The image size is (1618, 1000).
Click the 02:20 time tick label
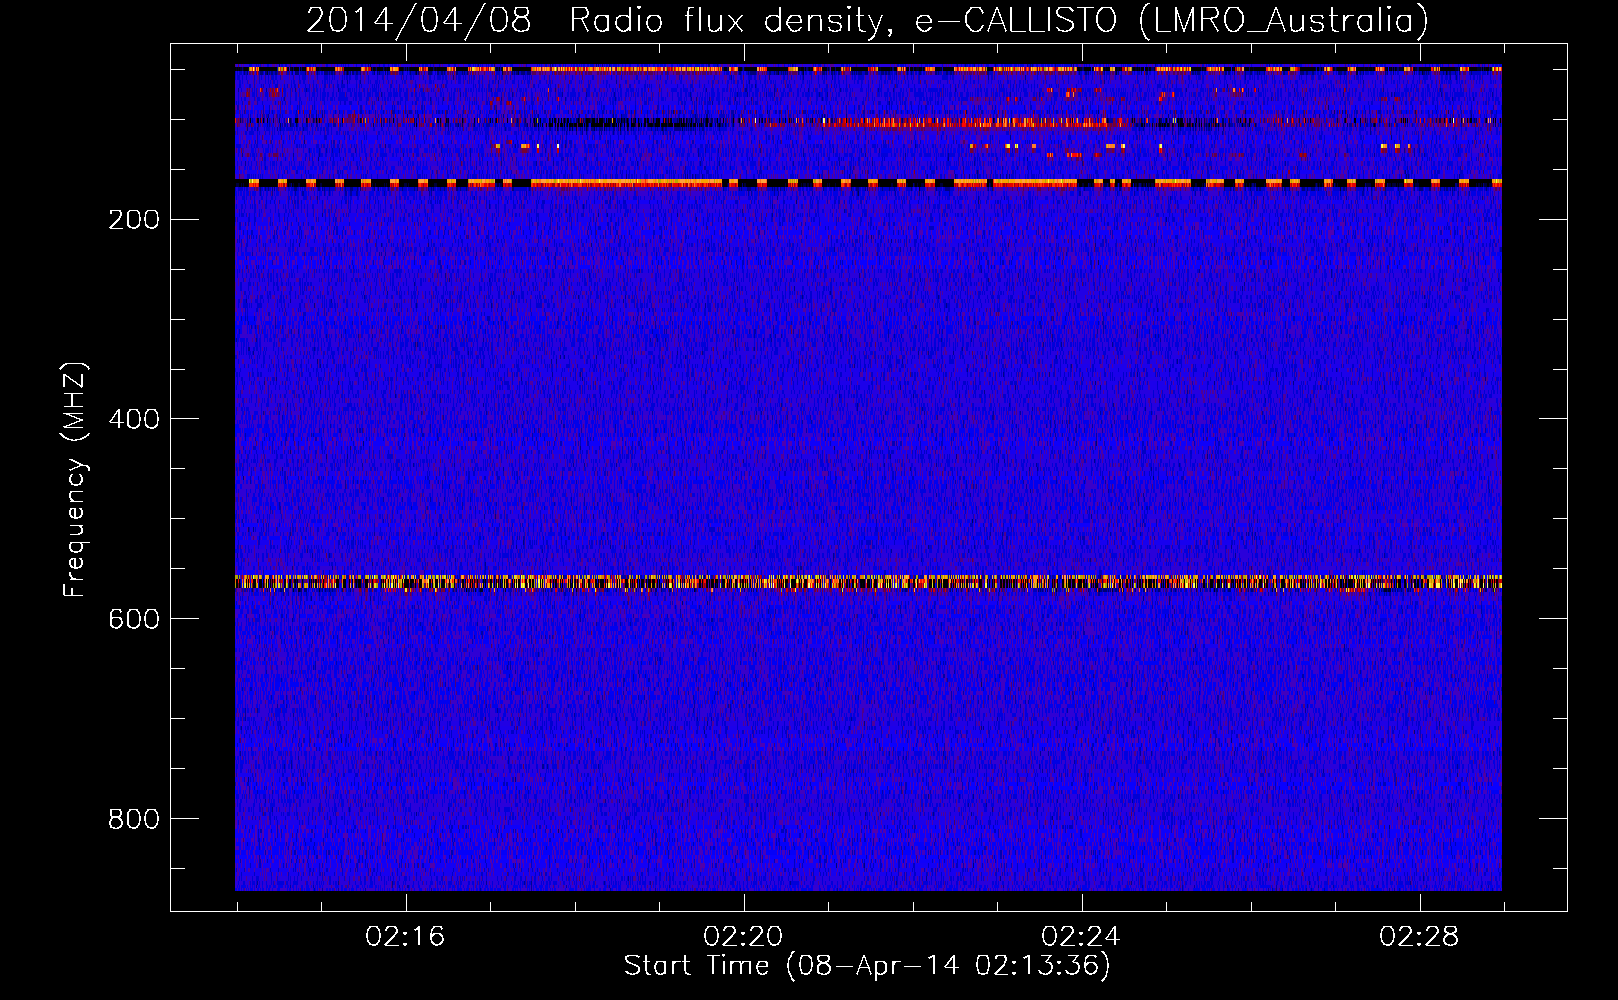point(743,936)
